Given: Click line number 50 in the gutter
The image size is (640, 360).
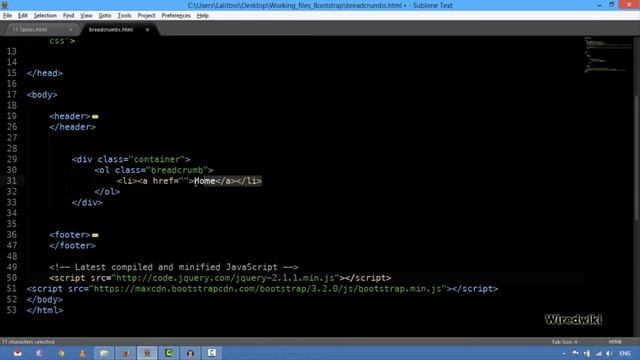Looking at the screenshot, I should pos(11,278).
